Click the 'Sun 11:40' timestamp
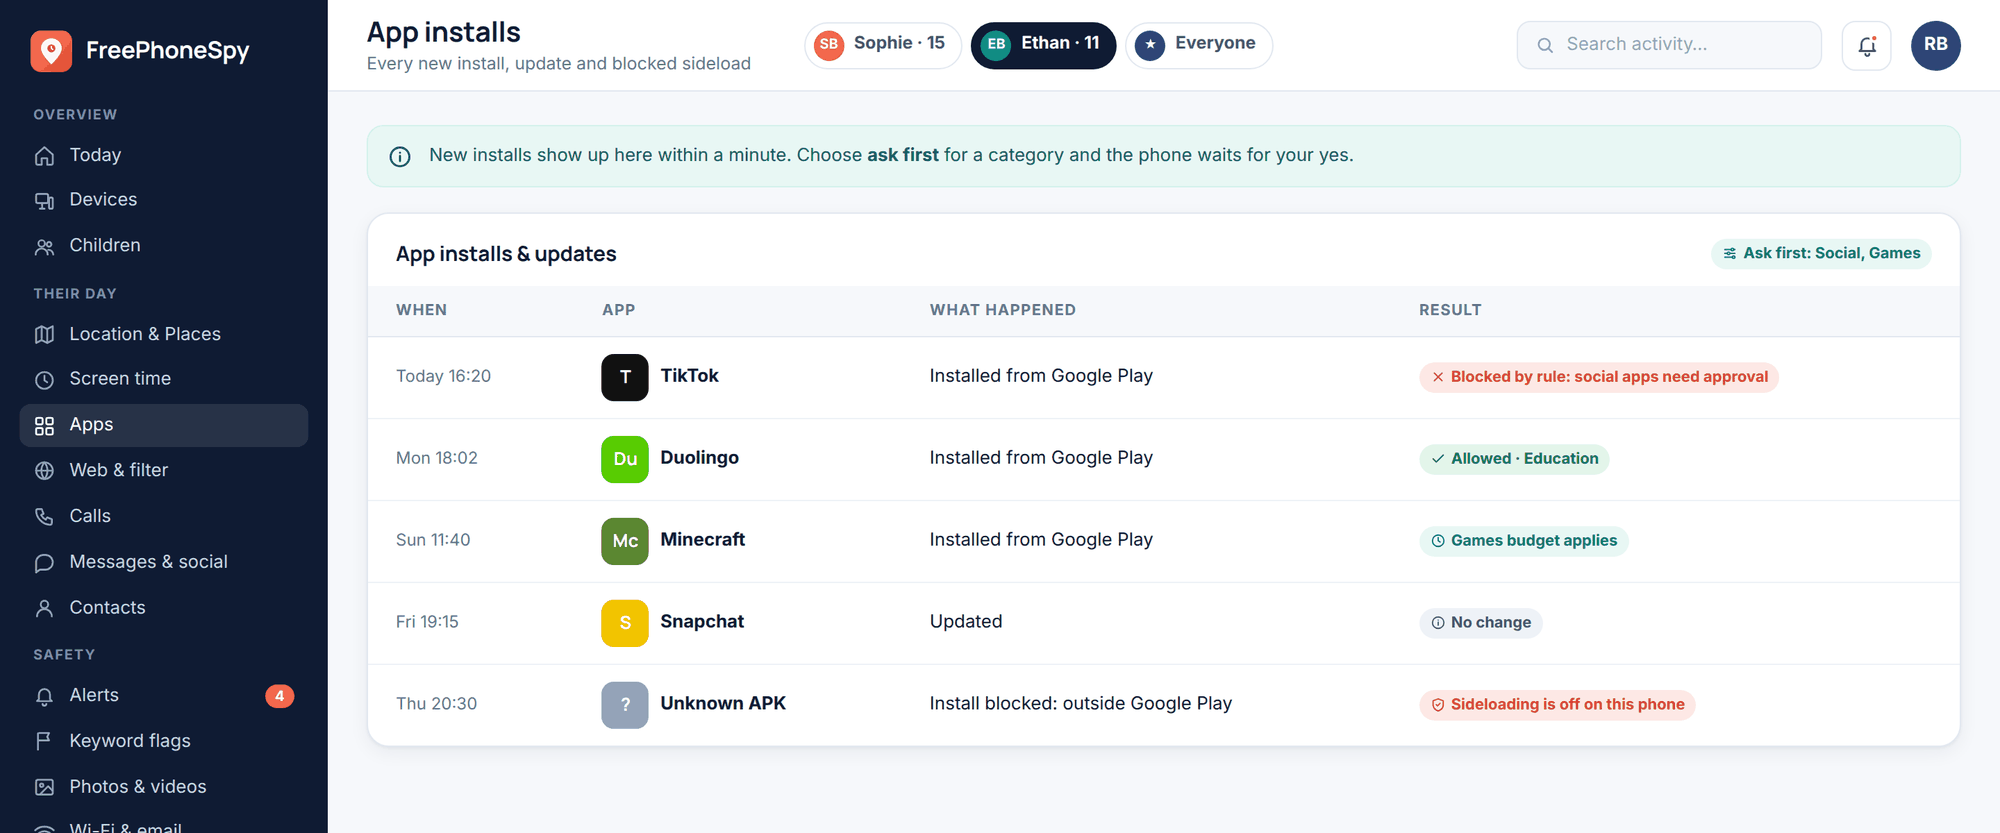The width and height of the screenshot is (2000, 833). pyautogui.click(x=433, y=540)
